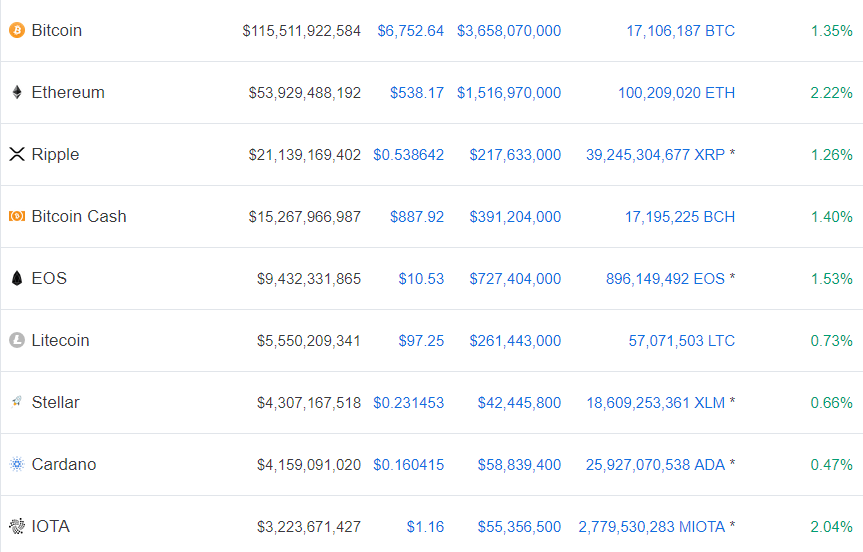Click the Stellar rocket logo icon
The height and width of the screenshot is (552, 863).
tap(17, 402)
